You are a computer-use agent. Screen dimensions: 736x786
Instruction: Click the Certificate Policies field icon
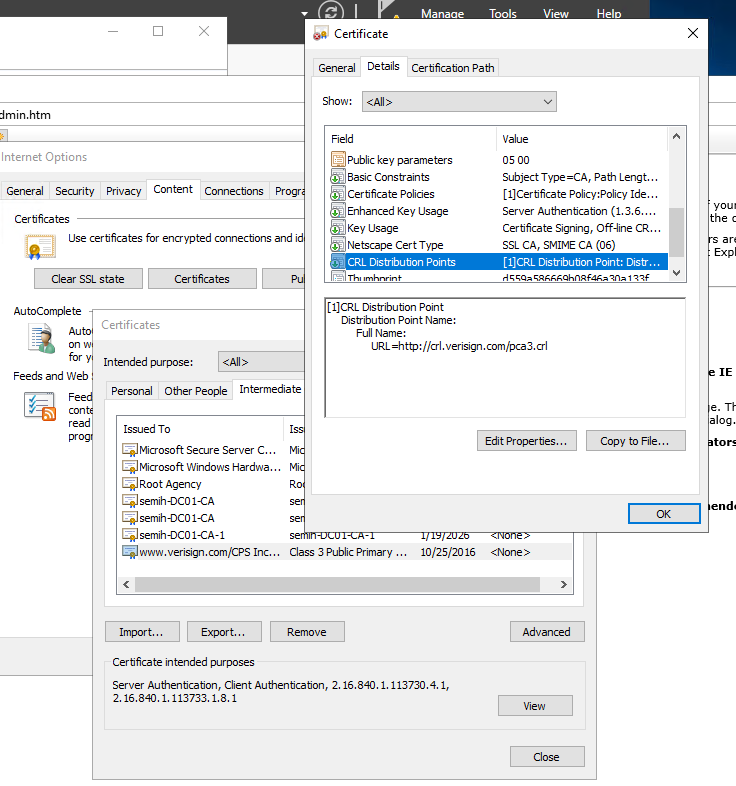click(338, 194)
